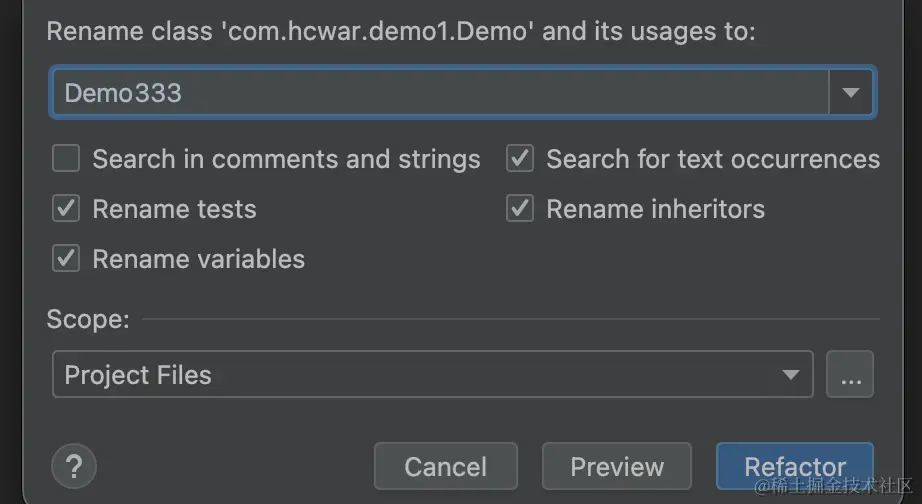Expand the new name history dropdown arrow
This screenshot has height=504, width=922.
click(851, 93)
